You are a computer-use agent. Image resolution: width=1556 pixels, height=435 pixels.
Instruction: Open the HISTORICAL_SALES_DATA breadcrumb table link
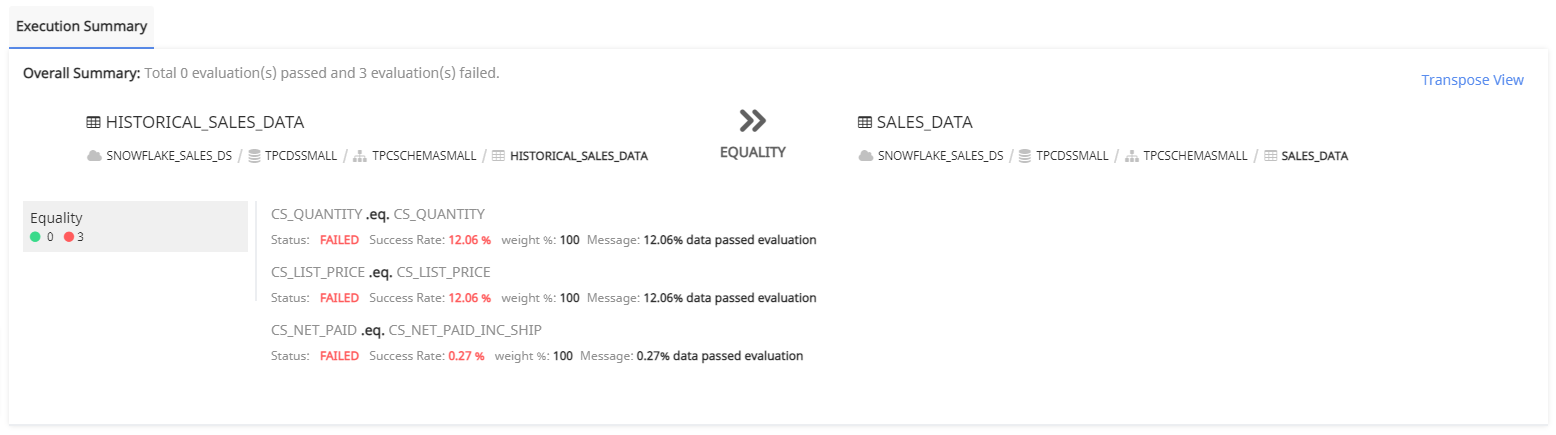click(x=578, y=156)
